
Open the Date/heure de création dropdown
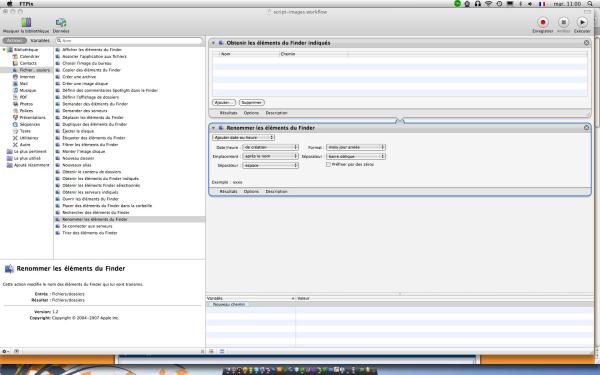coord(270,147)
